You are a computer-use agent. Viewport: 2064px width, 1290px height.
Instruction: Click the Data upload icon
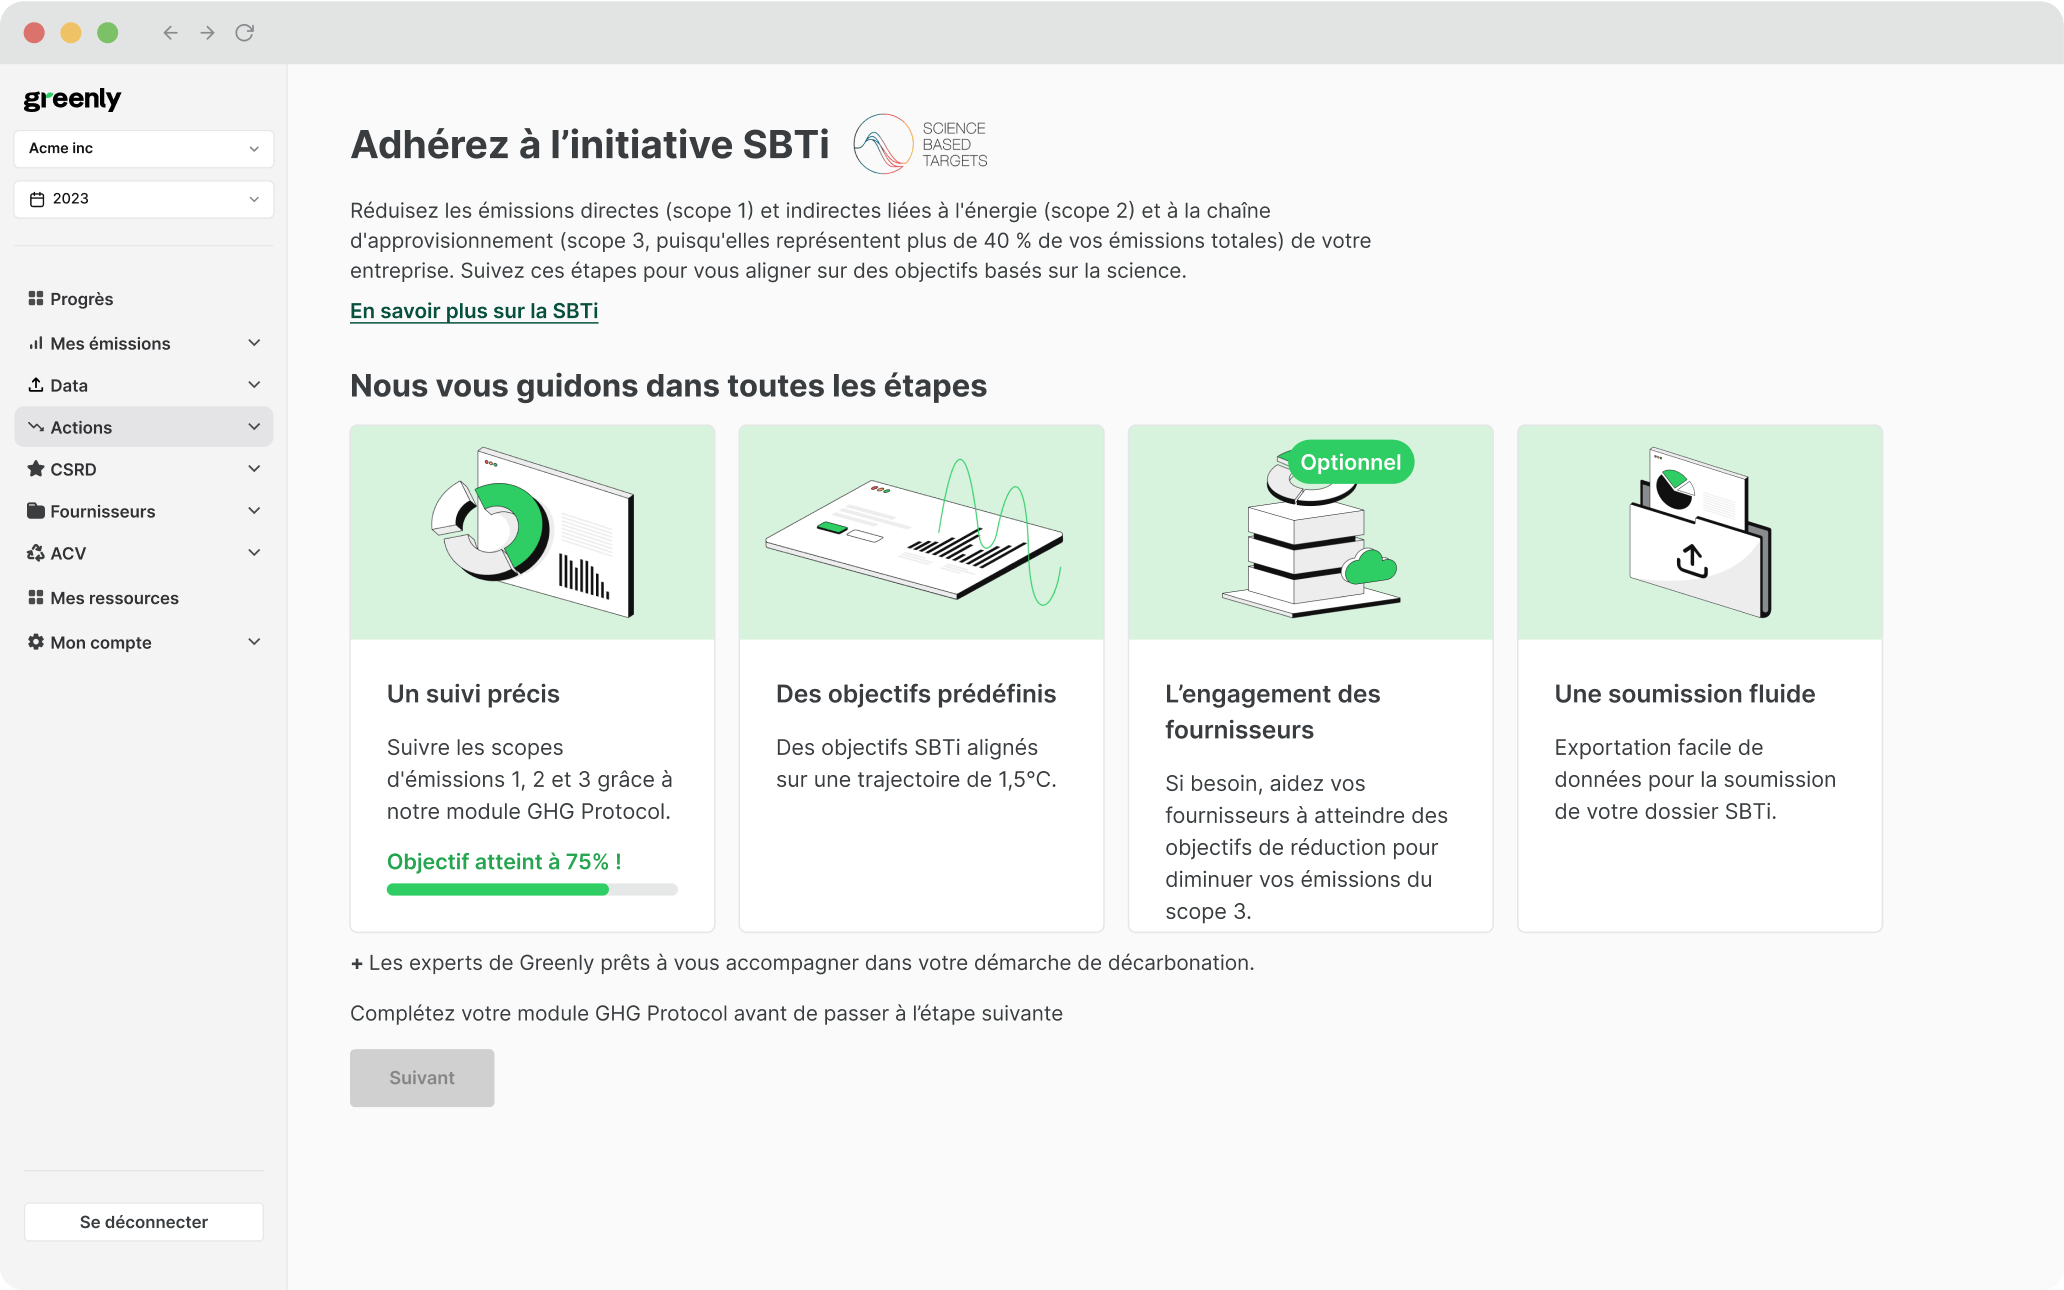[x=36, y=385]
